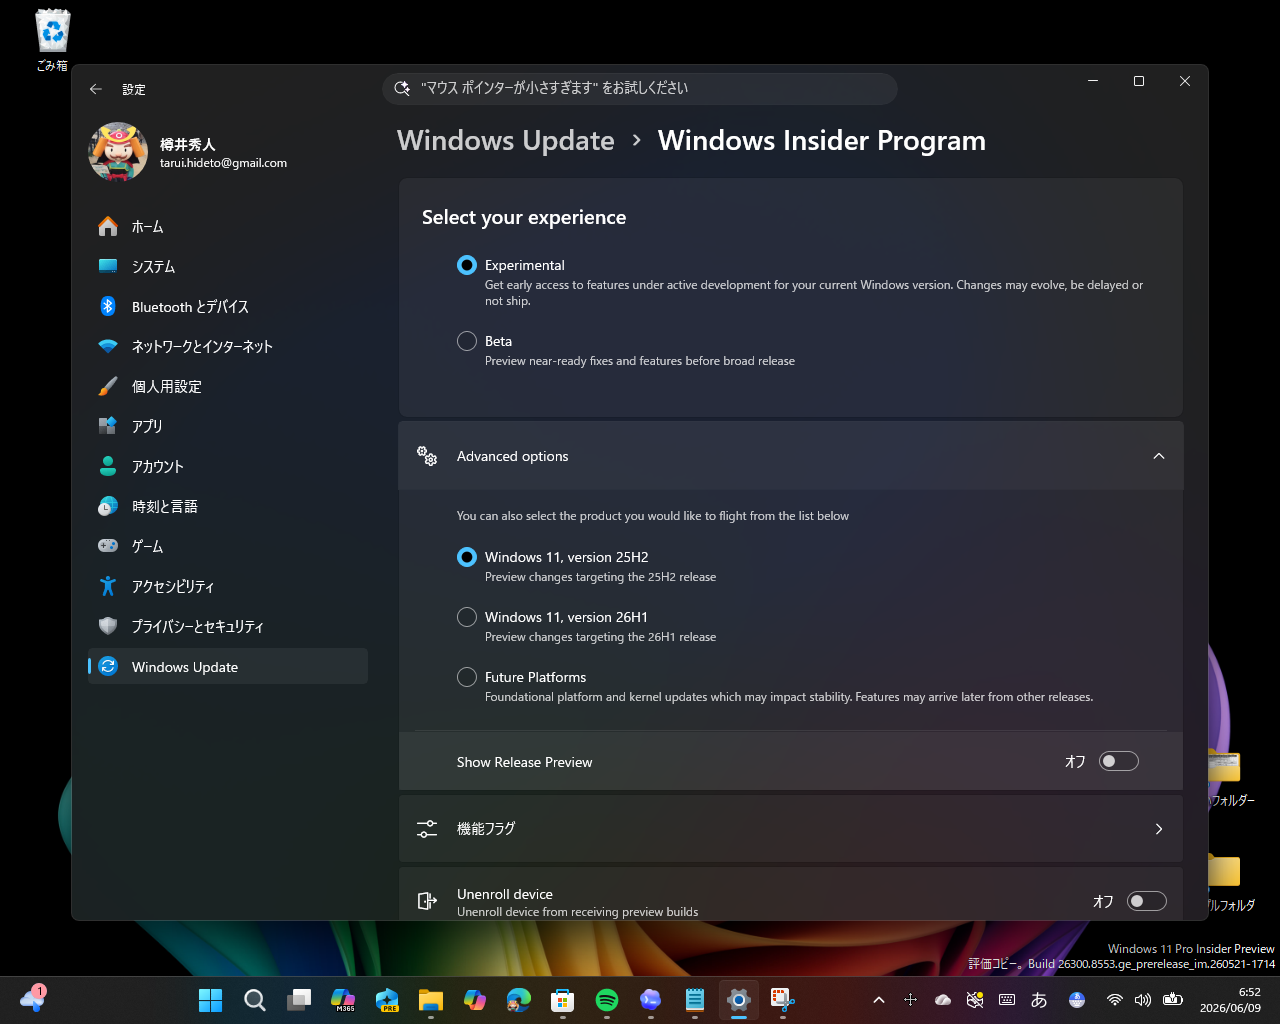Open the Windows Start menu
Image resolution: width=1280 pixels, height=1024 pixels.
click(211, 1000)
